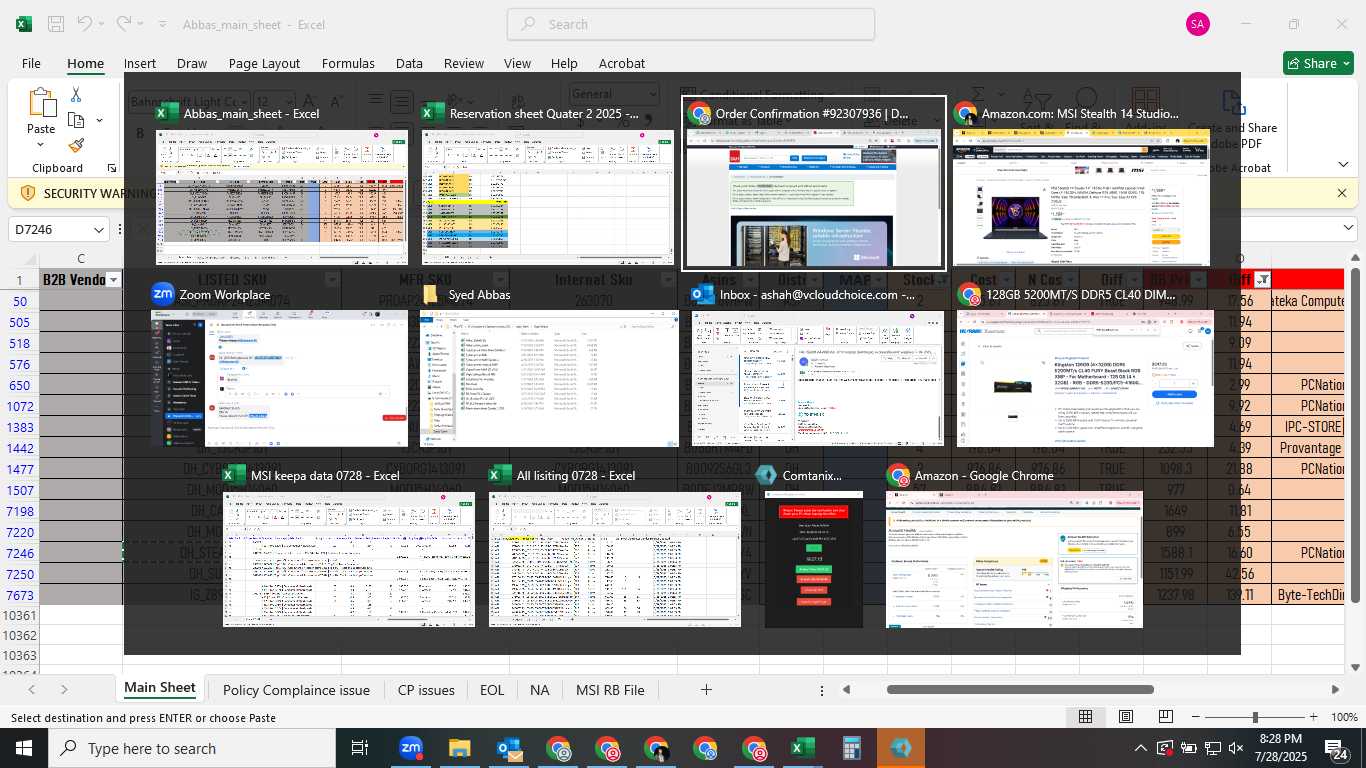1366x768 pixels.
Task: Open the Formulas ribbon tab
Action: click(348, 63)
